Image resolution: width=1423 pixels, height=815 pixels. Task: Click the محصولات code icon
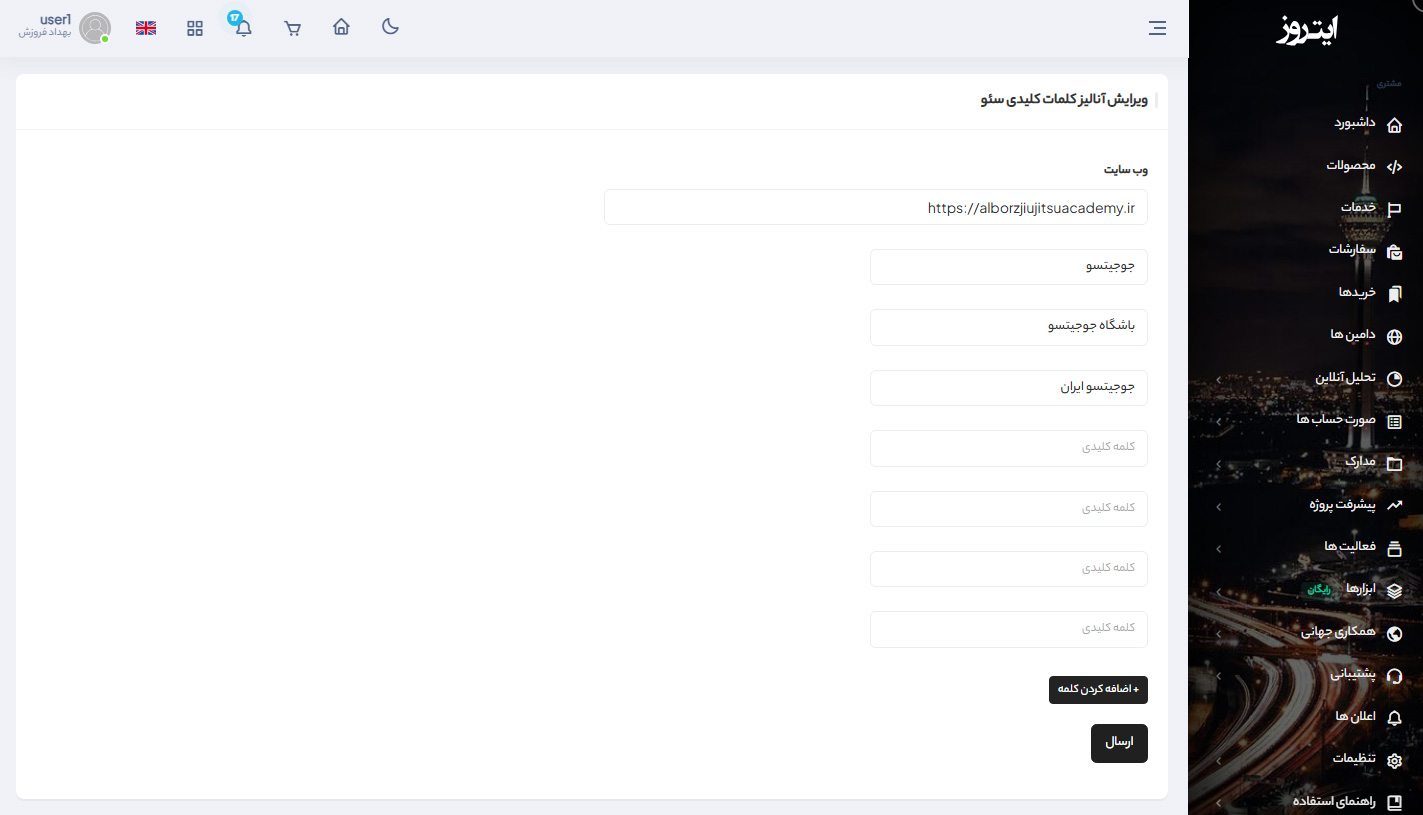1395,166
